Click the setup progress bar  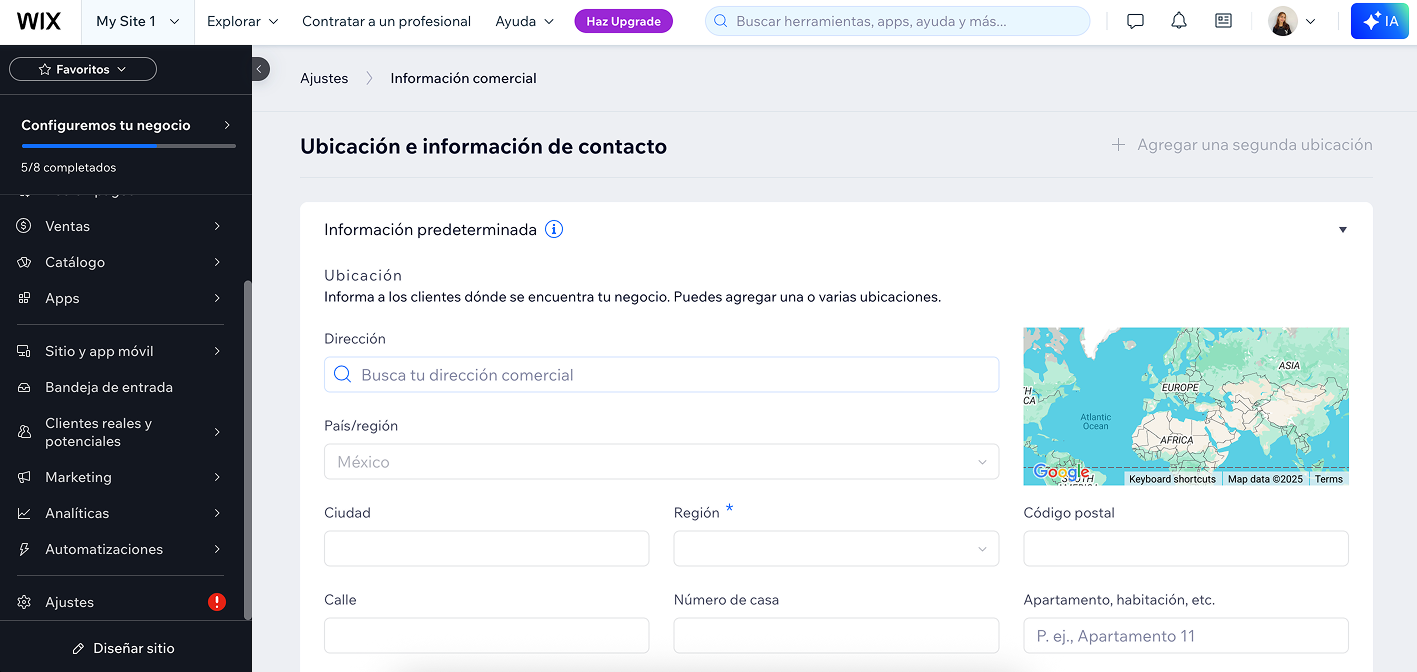click(x=128, y=146)
